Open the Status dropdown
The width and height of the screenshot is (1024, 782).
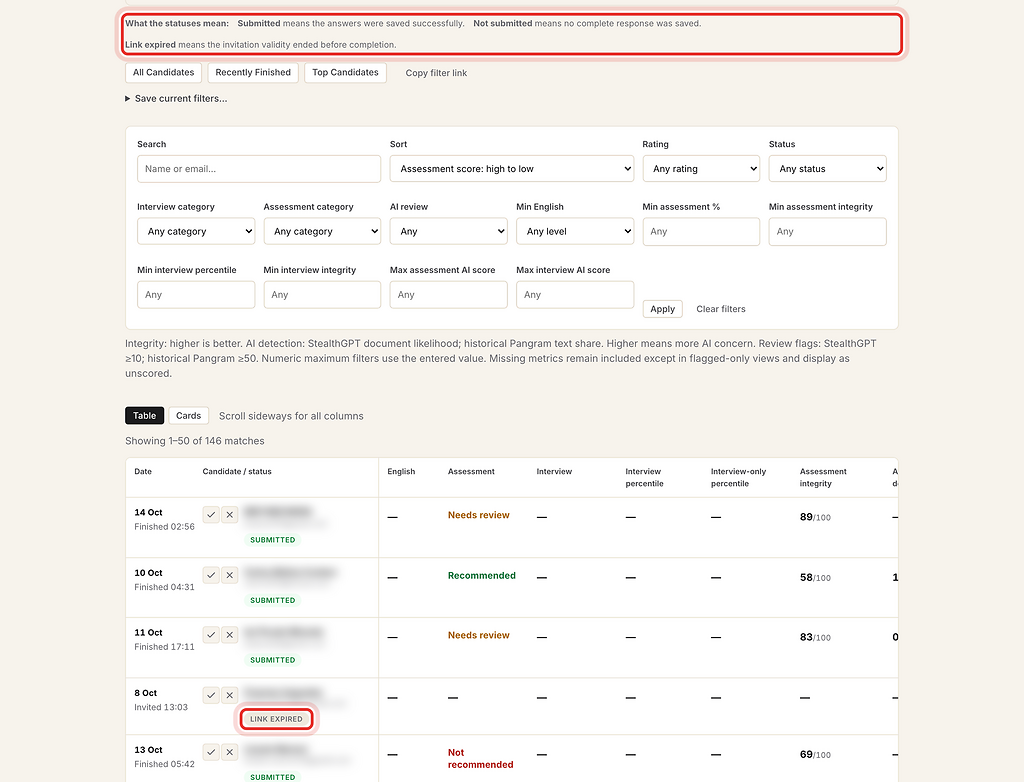pos(827,169)
